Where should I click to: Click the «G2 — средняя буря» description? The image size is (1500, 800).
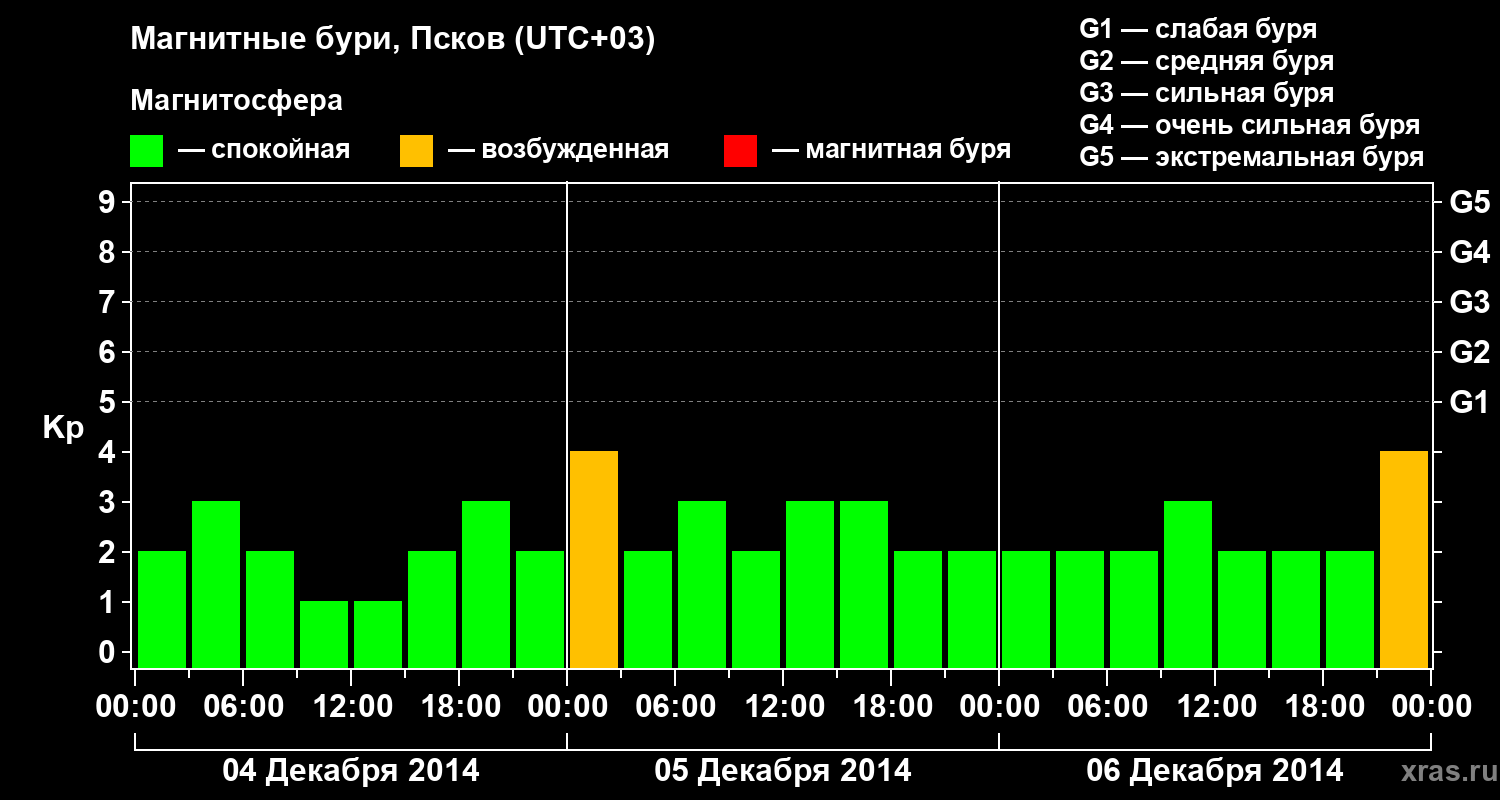point(1206,61)
